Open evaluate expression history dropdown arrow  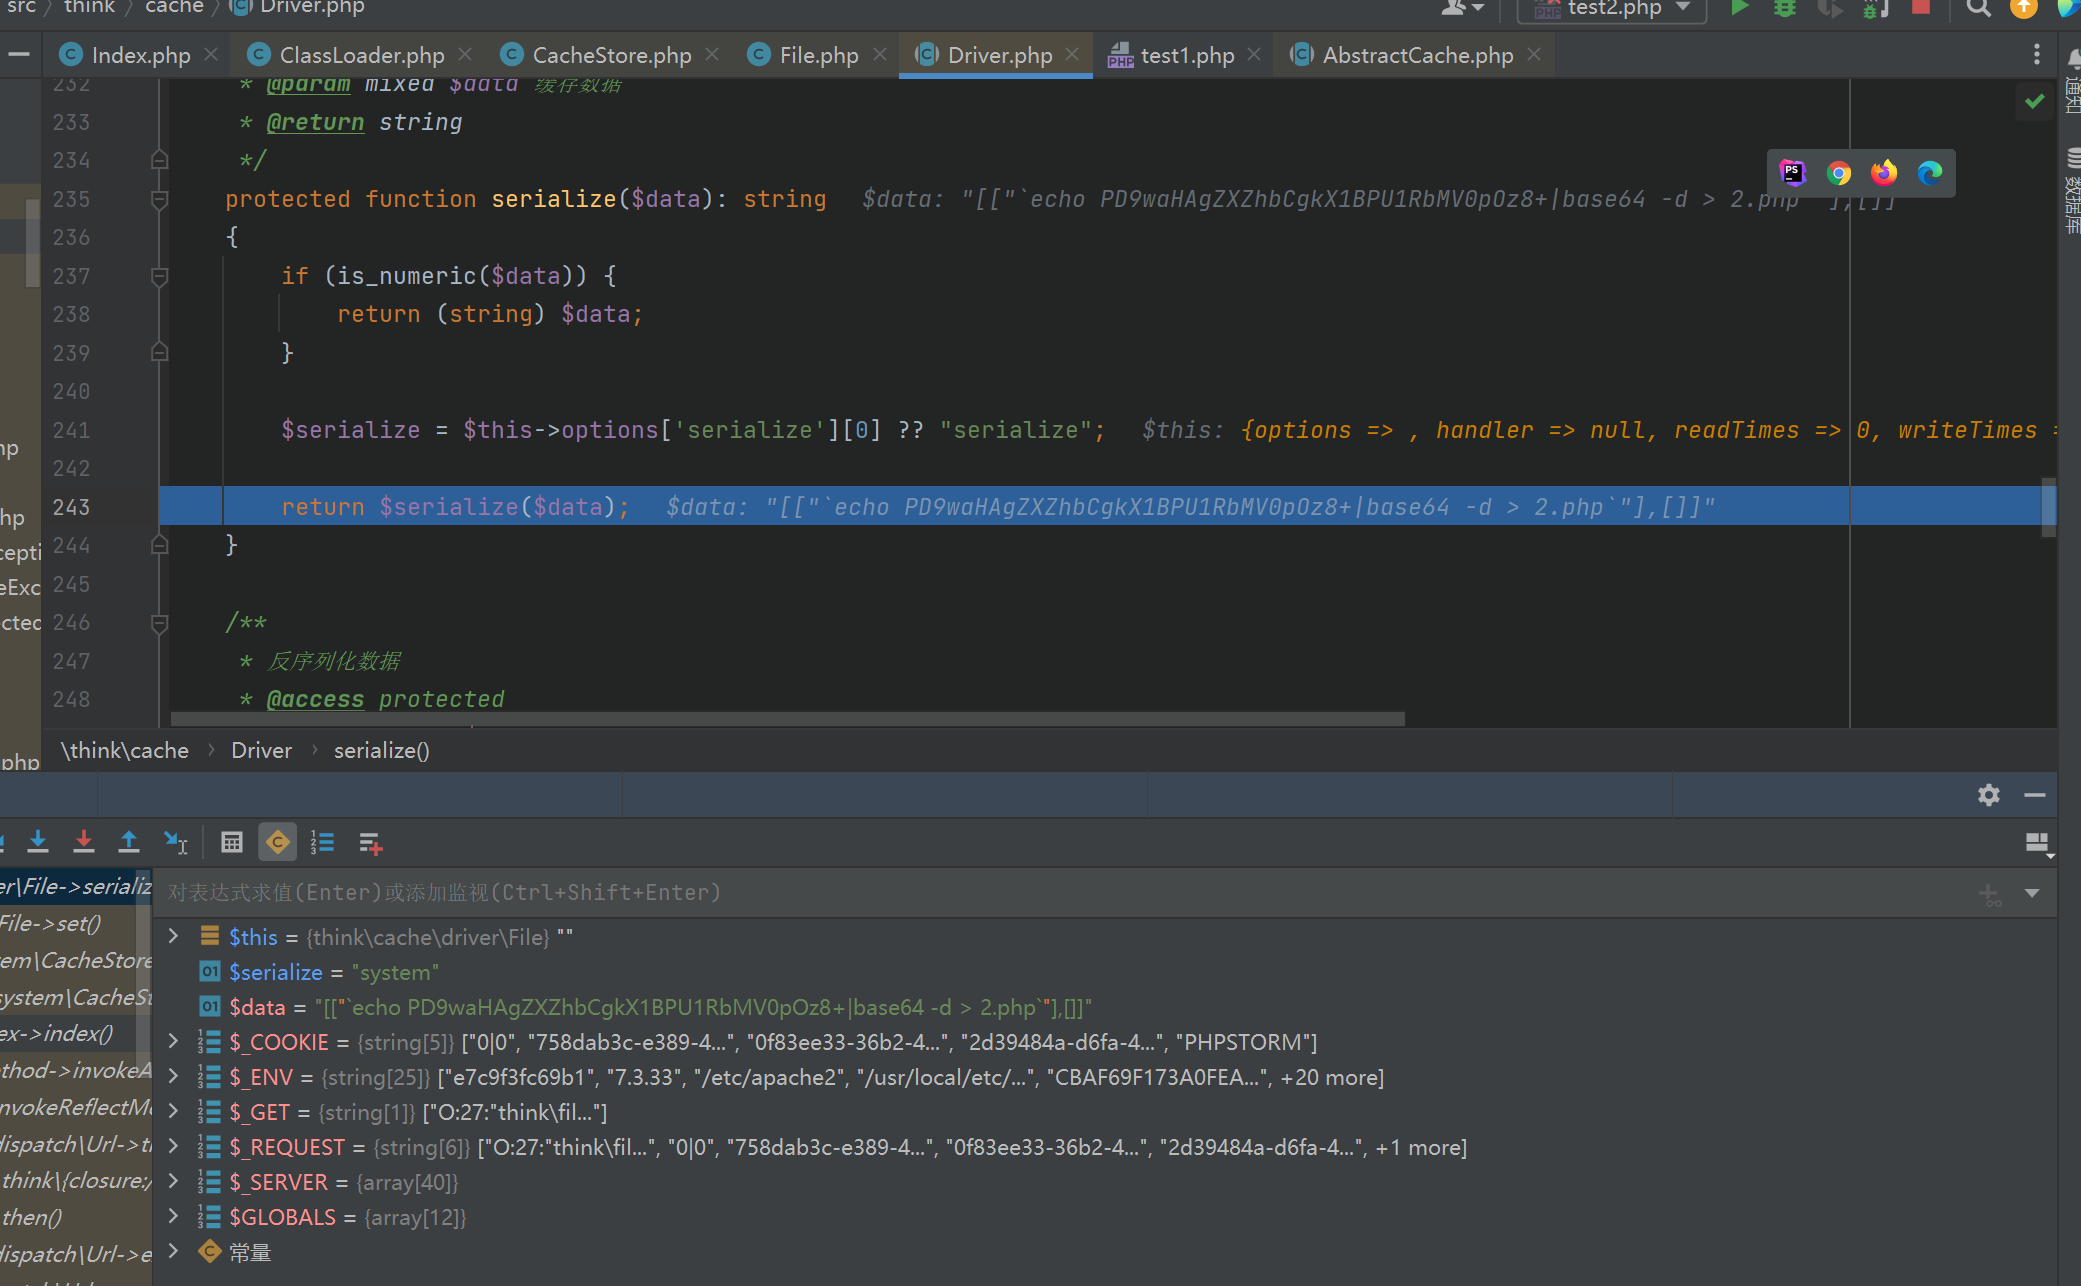[x=2032, y=893]
